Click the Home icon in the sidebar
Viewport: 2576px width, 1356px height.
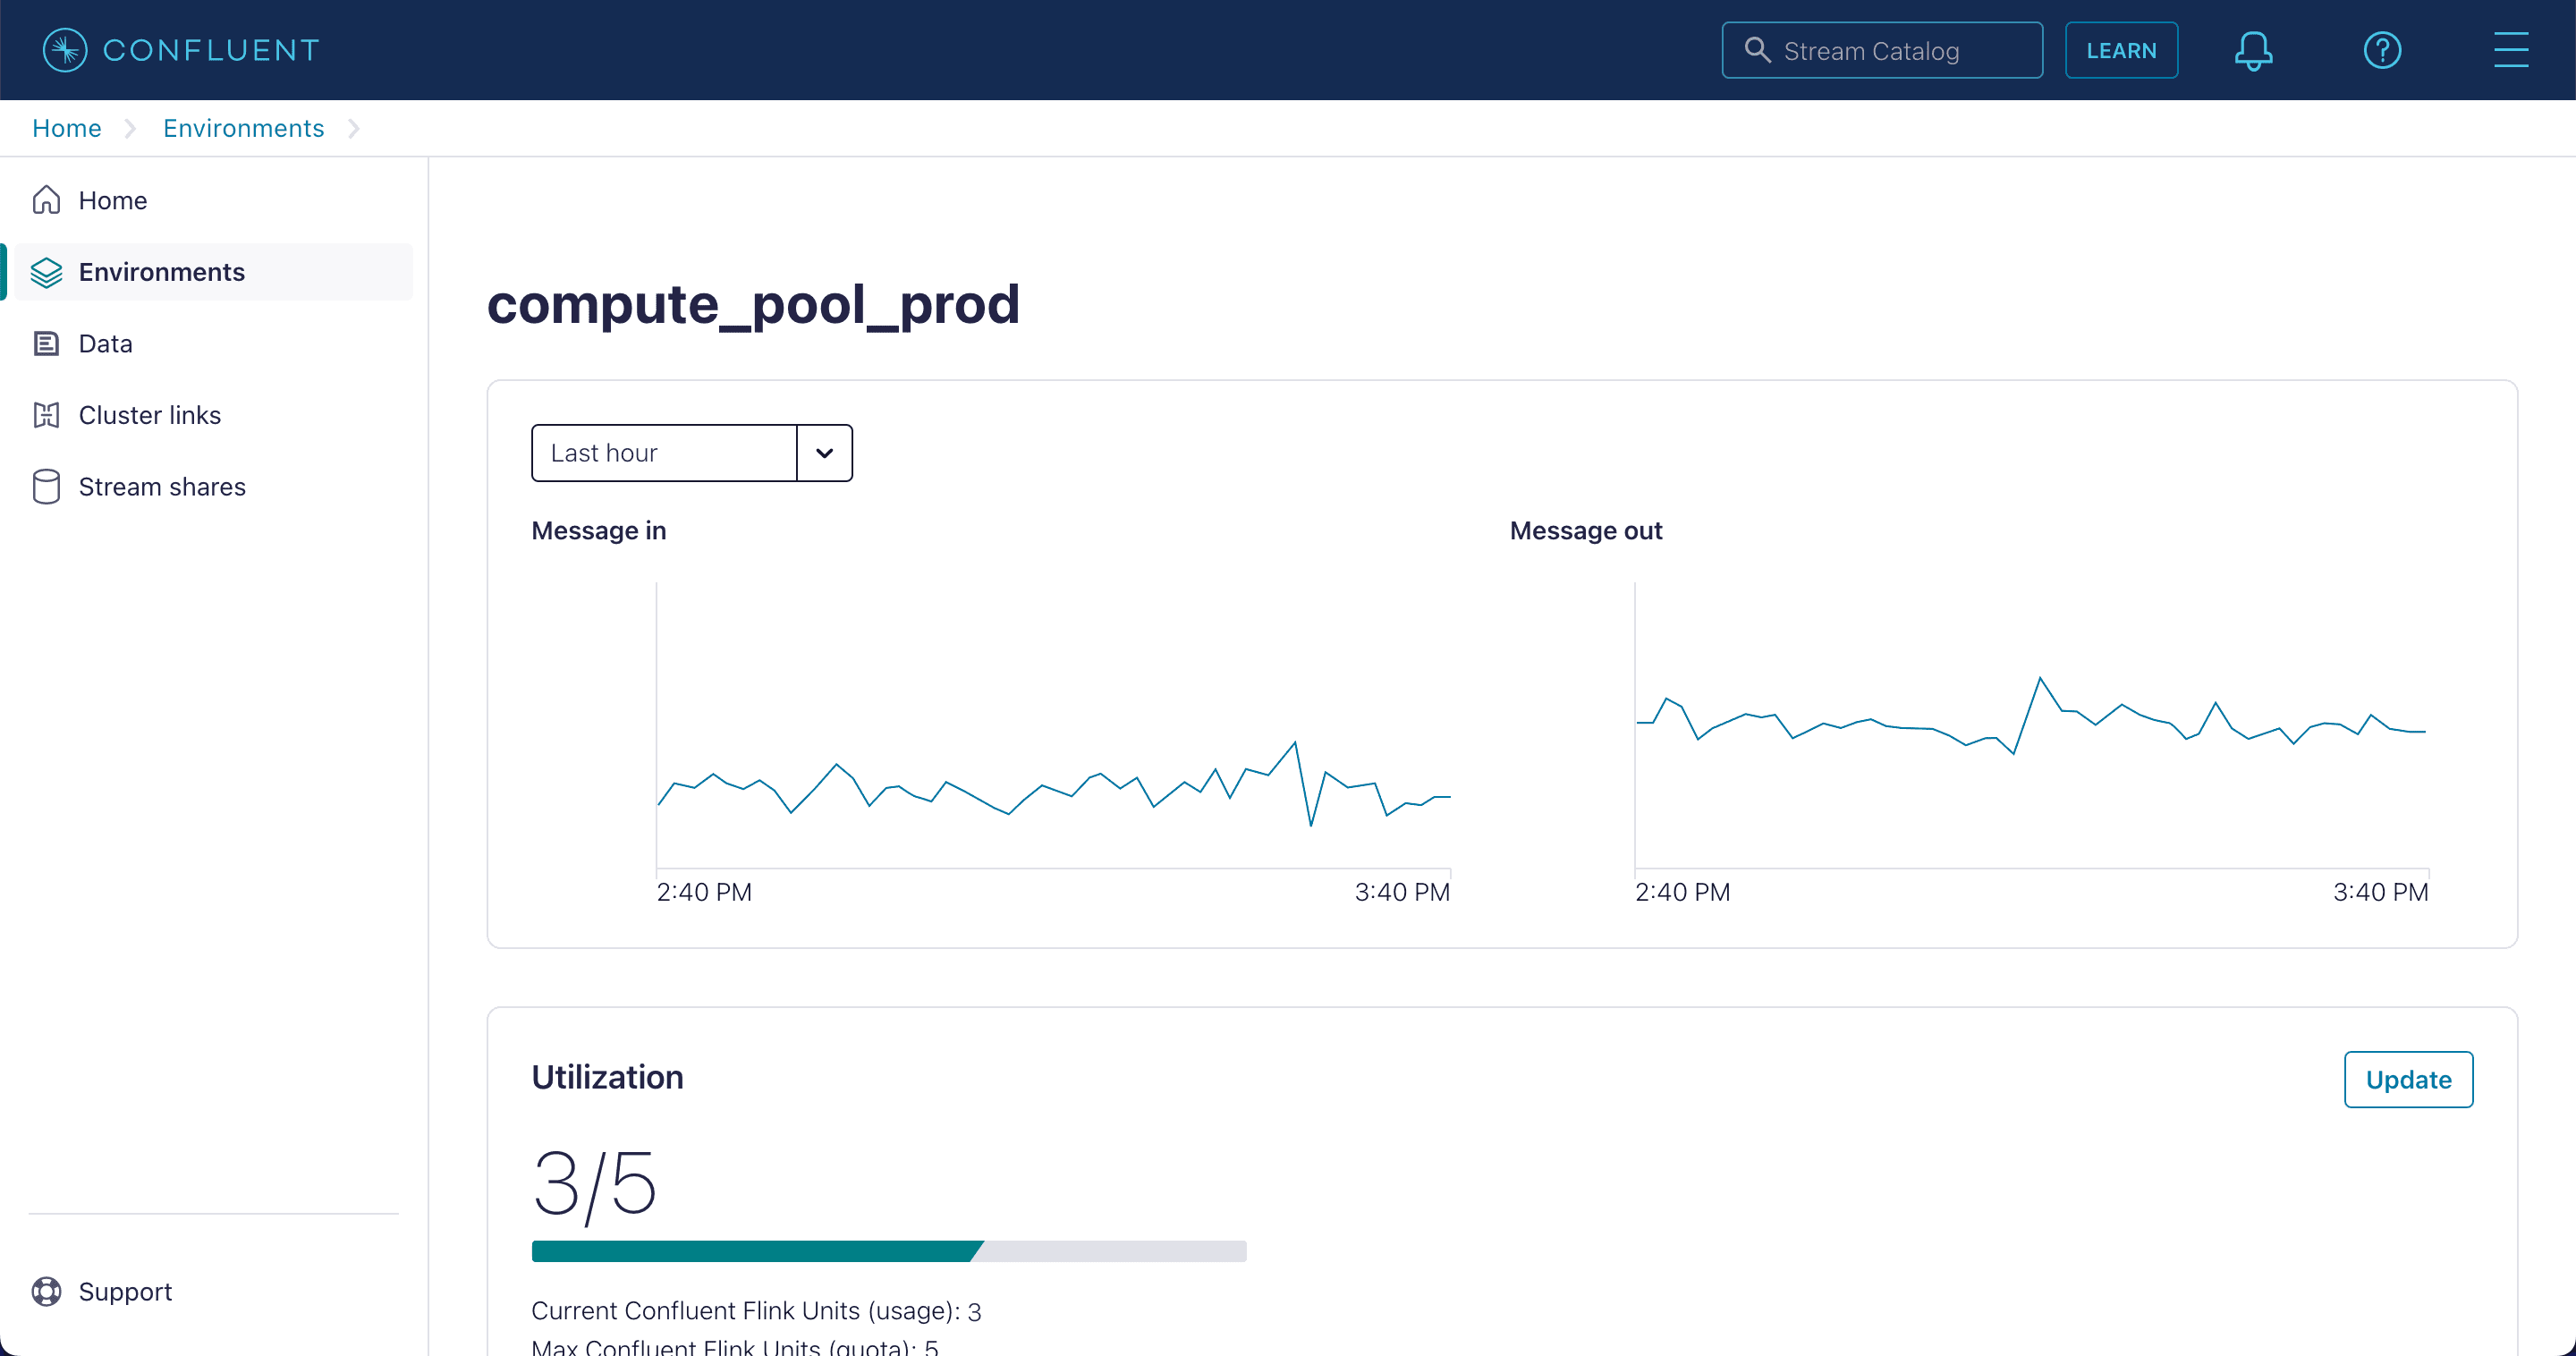pos(47,200)
